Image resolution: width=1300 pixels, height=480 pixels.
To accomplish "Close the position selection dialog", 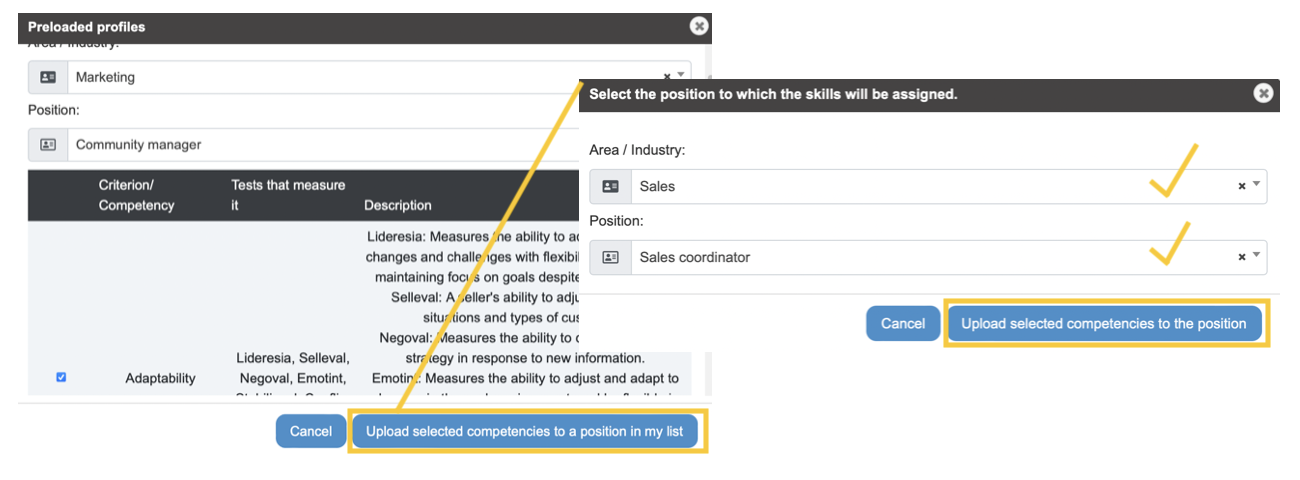I will [x=1263, y=93].
